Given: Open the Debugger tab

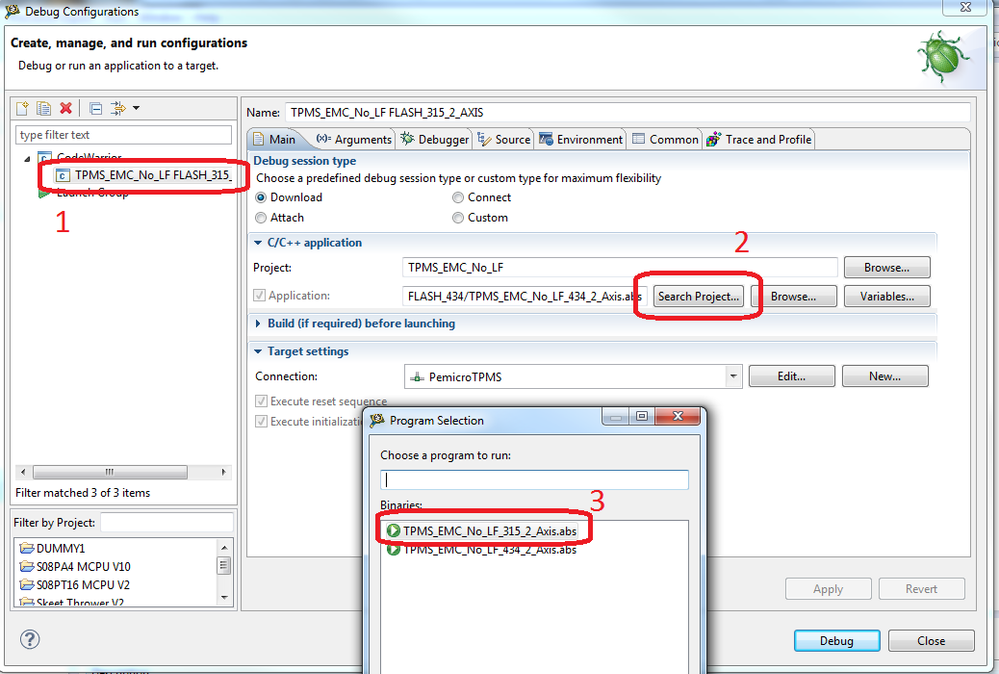Looking at the screenshot, I should coord(435,140).
